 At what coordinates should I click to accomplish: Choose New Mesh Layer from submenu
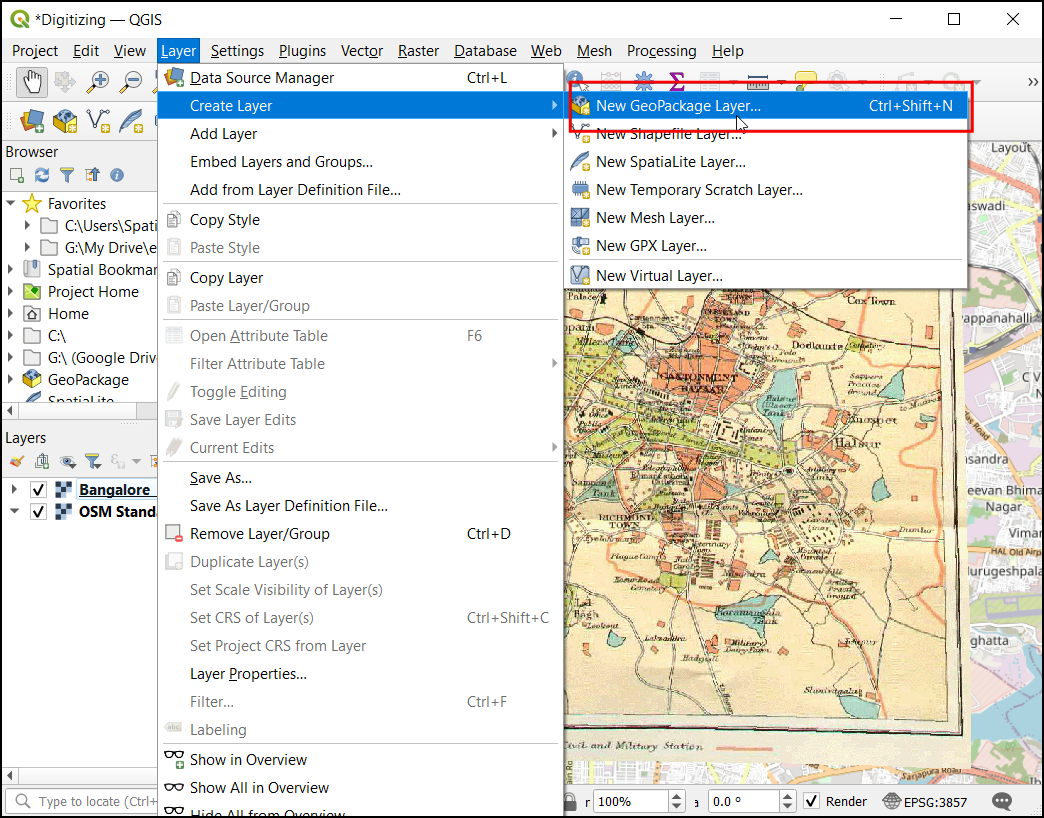pos(766,218)
